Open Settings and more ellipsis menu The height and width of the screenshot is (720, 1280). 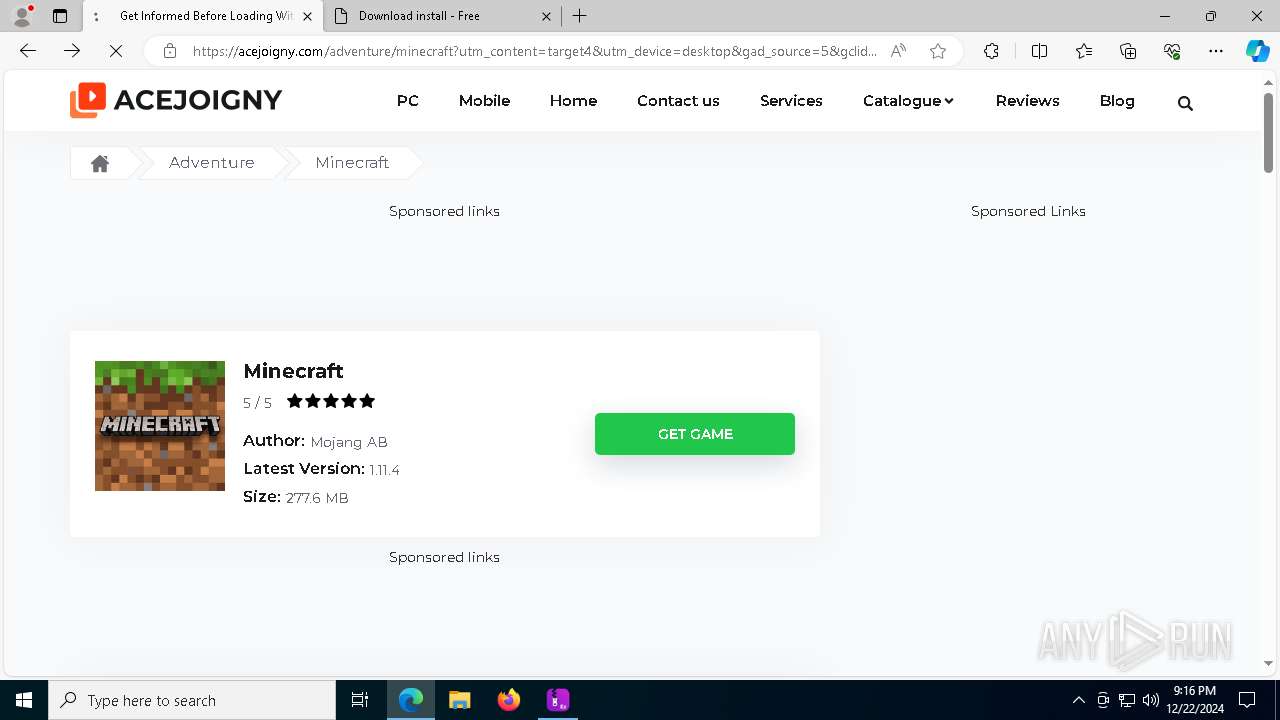tap(1216, 51)
